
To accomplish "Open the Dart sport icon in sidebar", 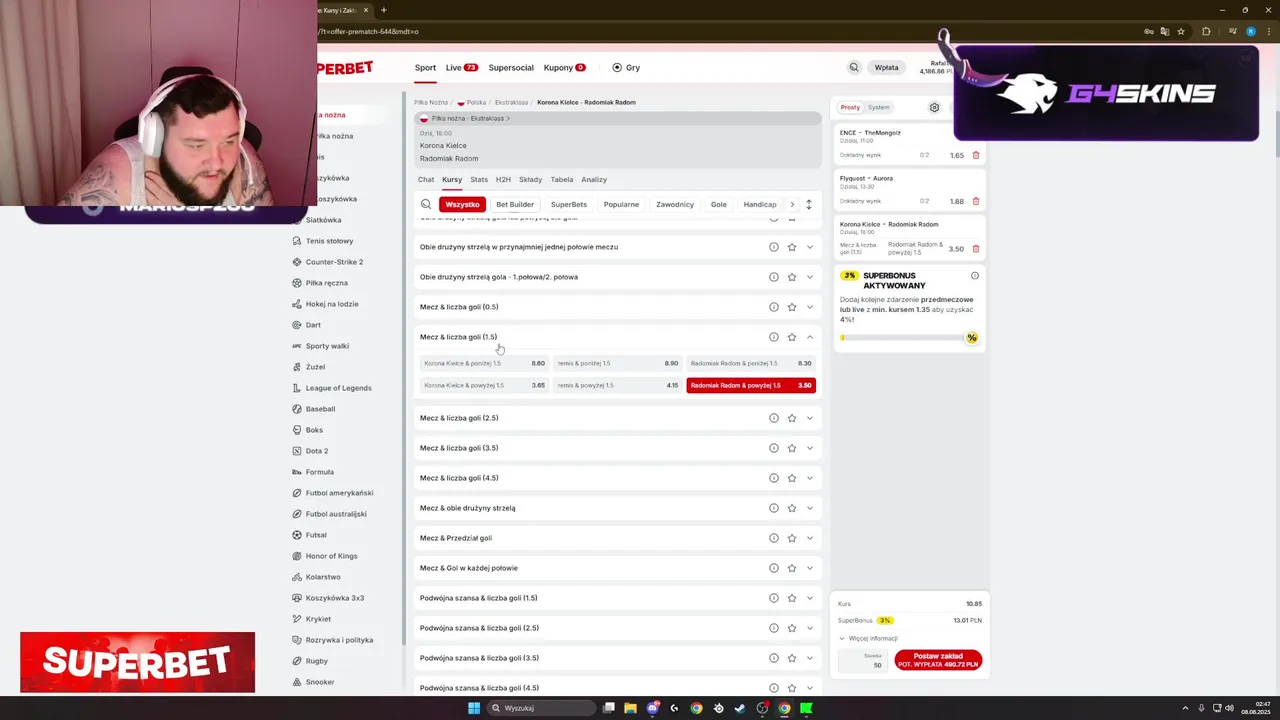I will tap(297, 325).
